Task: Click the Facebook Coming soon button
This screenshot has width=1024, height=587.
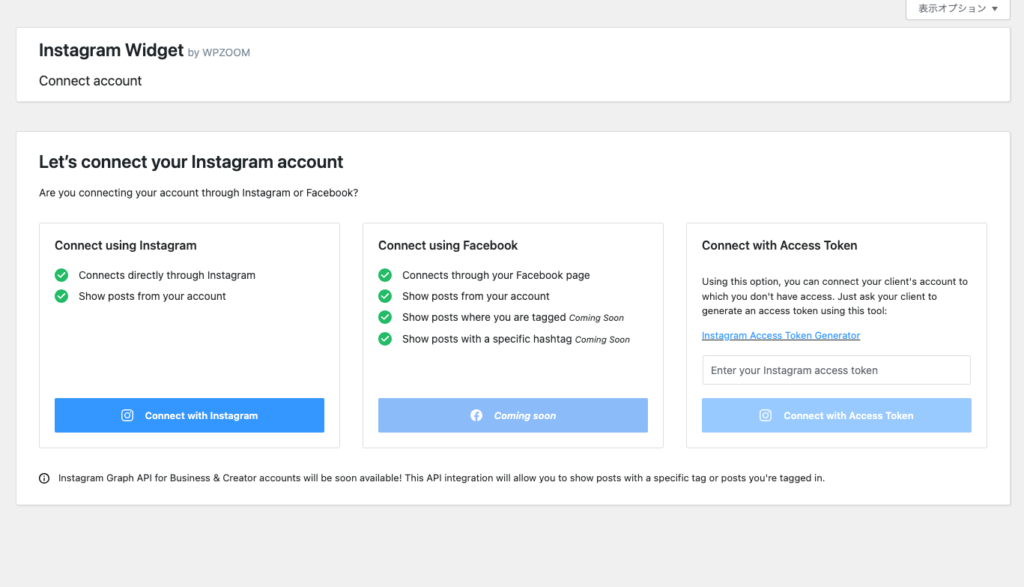Action: point(512,415)
